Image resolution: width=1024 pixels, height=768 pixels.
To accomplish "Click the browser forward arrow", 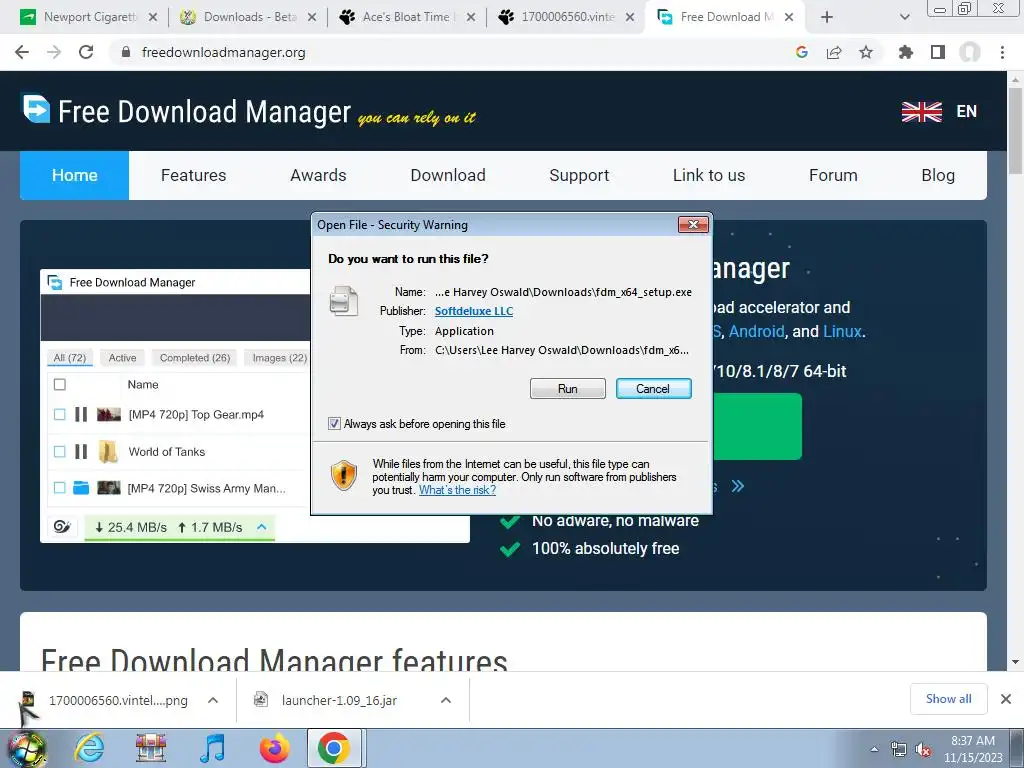I will click(x=54, y=52).
